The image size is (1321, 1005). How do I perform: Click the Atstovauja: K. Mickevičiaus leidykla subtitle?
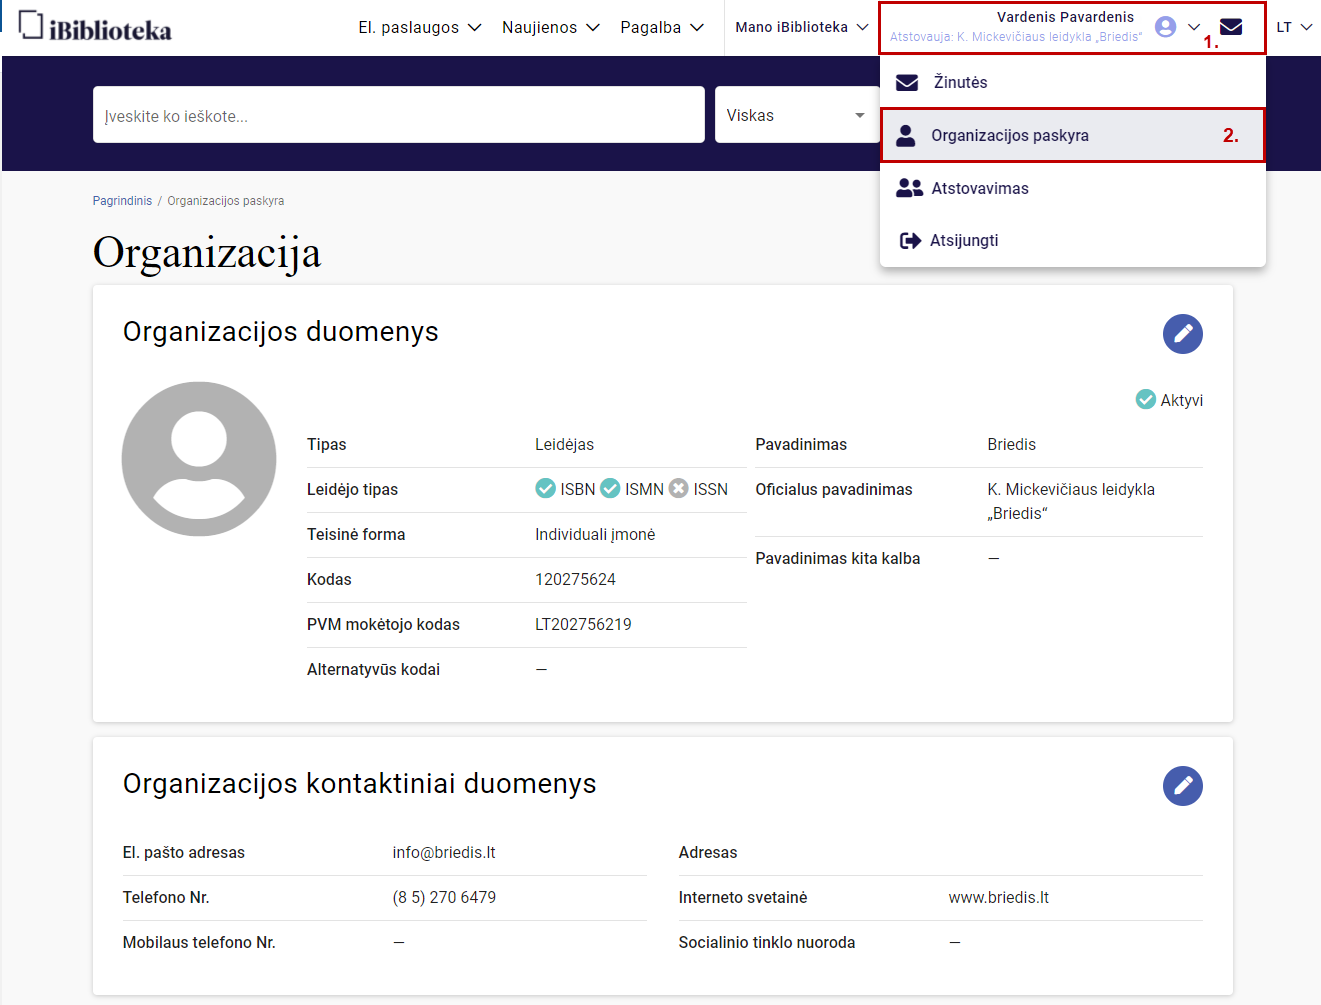click(1016, 37)
